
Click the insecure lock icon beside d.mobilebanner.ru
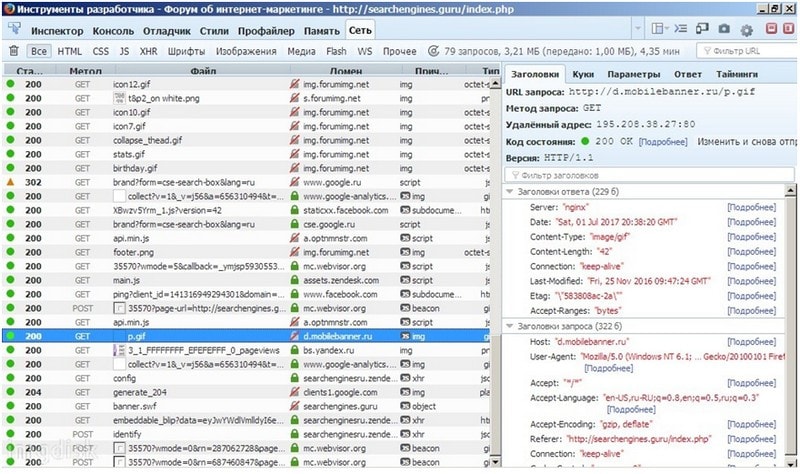click(295, 337)
